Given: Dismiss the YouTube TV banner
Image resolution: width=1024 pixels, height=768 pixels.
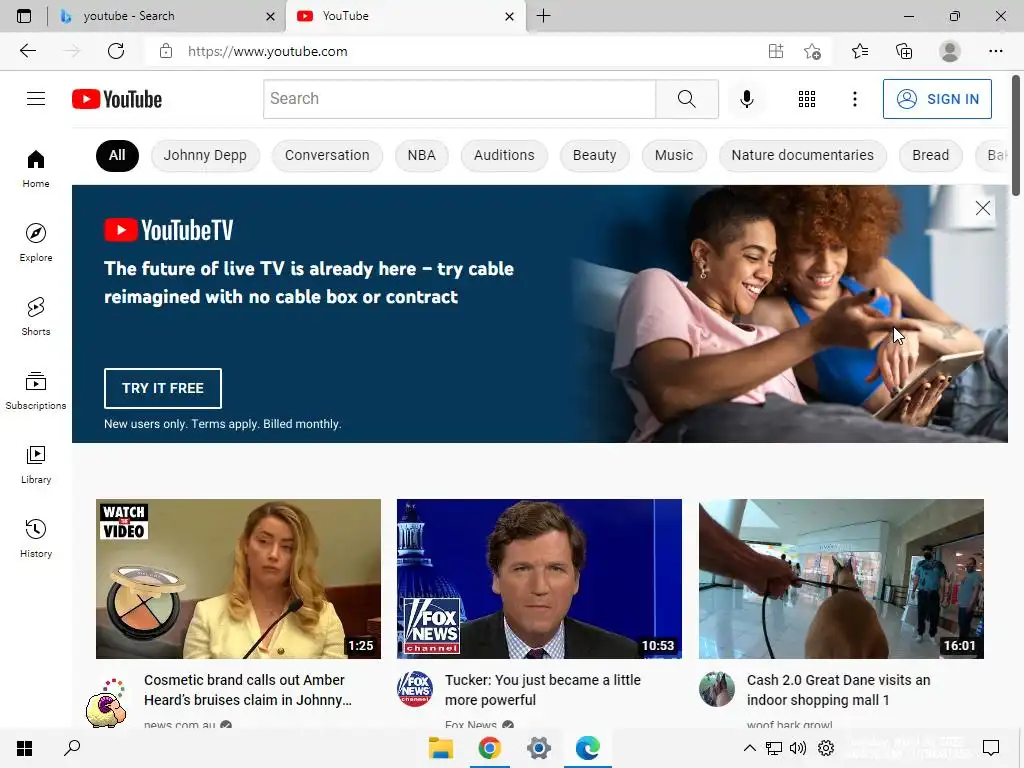Looking at the screenshot, I should pyautogui.click(x=982, y=208).
